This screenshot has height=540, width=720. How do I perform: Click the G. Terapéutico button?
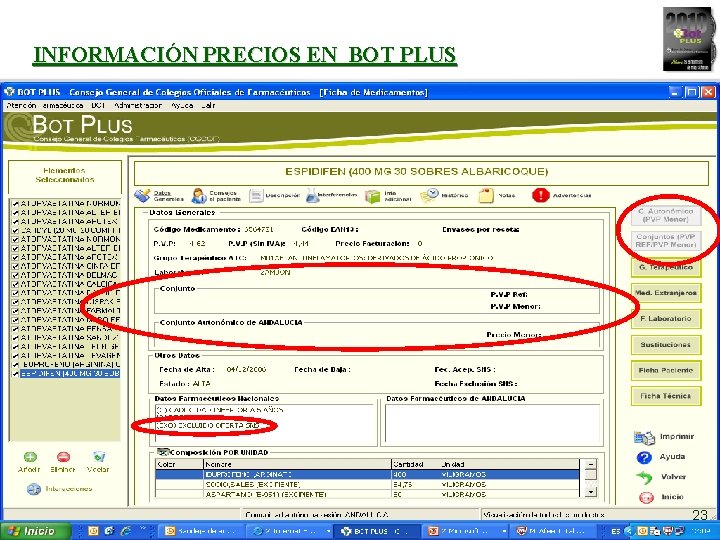(x=666, y=267)
